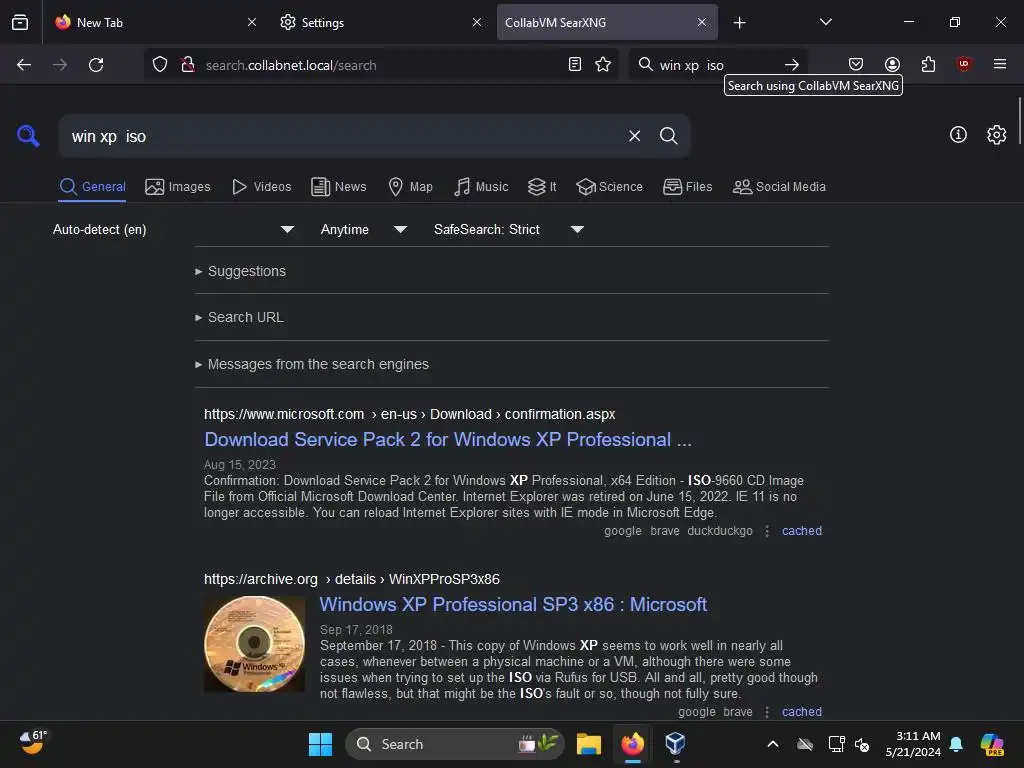Open the Copilot preview icon
This screenshot has height=768, width=1024.
click(x=992, y=744)
